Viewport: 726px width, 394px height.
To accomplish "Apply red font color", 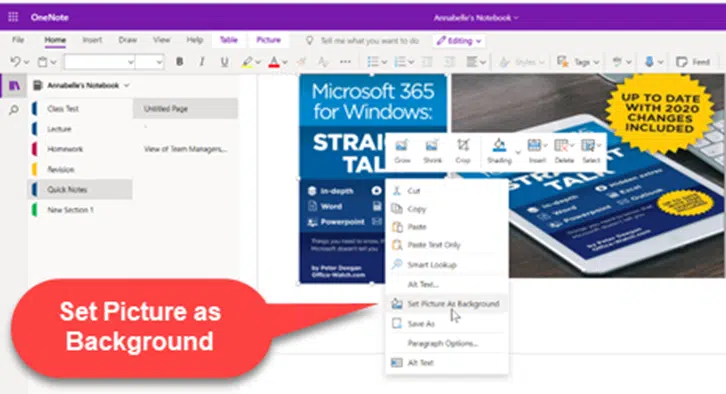I will (274, 62).
